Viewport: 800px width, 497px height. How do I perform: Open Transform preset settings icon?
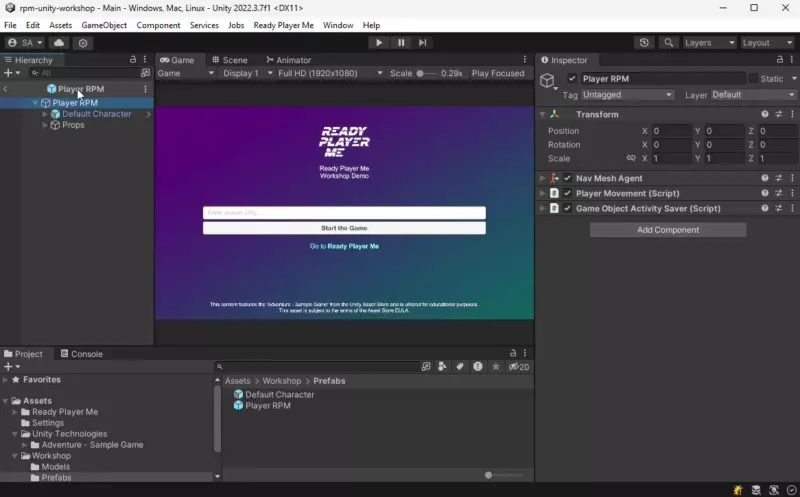779,114
